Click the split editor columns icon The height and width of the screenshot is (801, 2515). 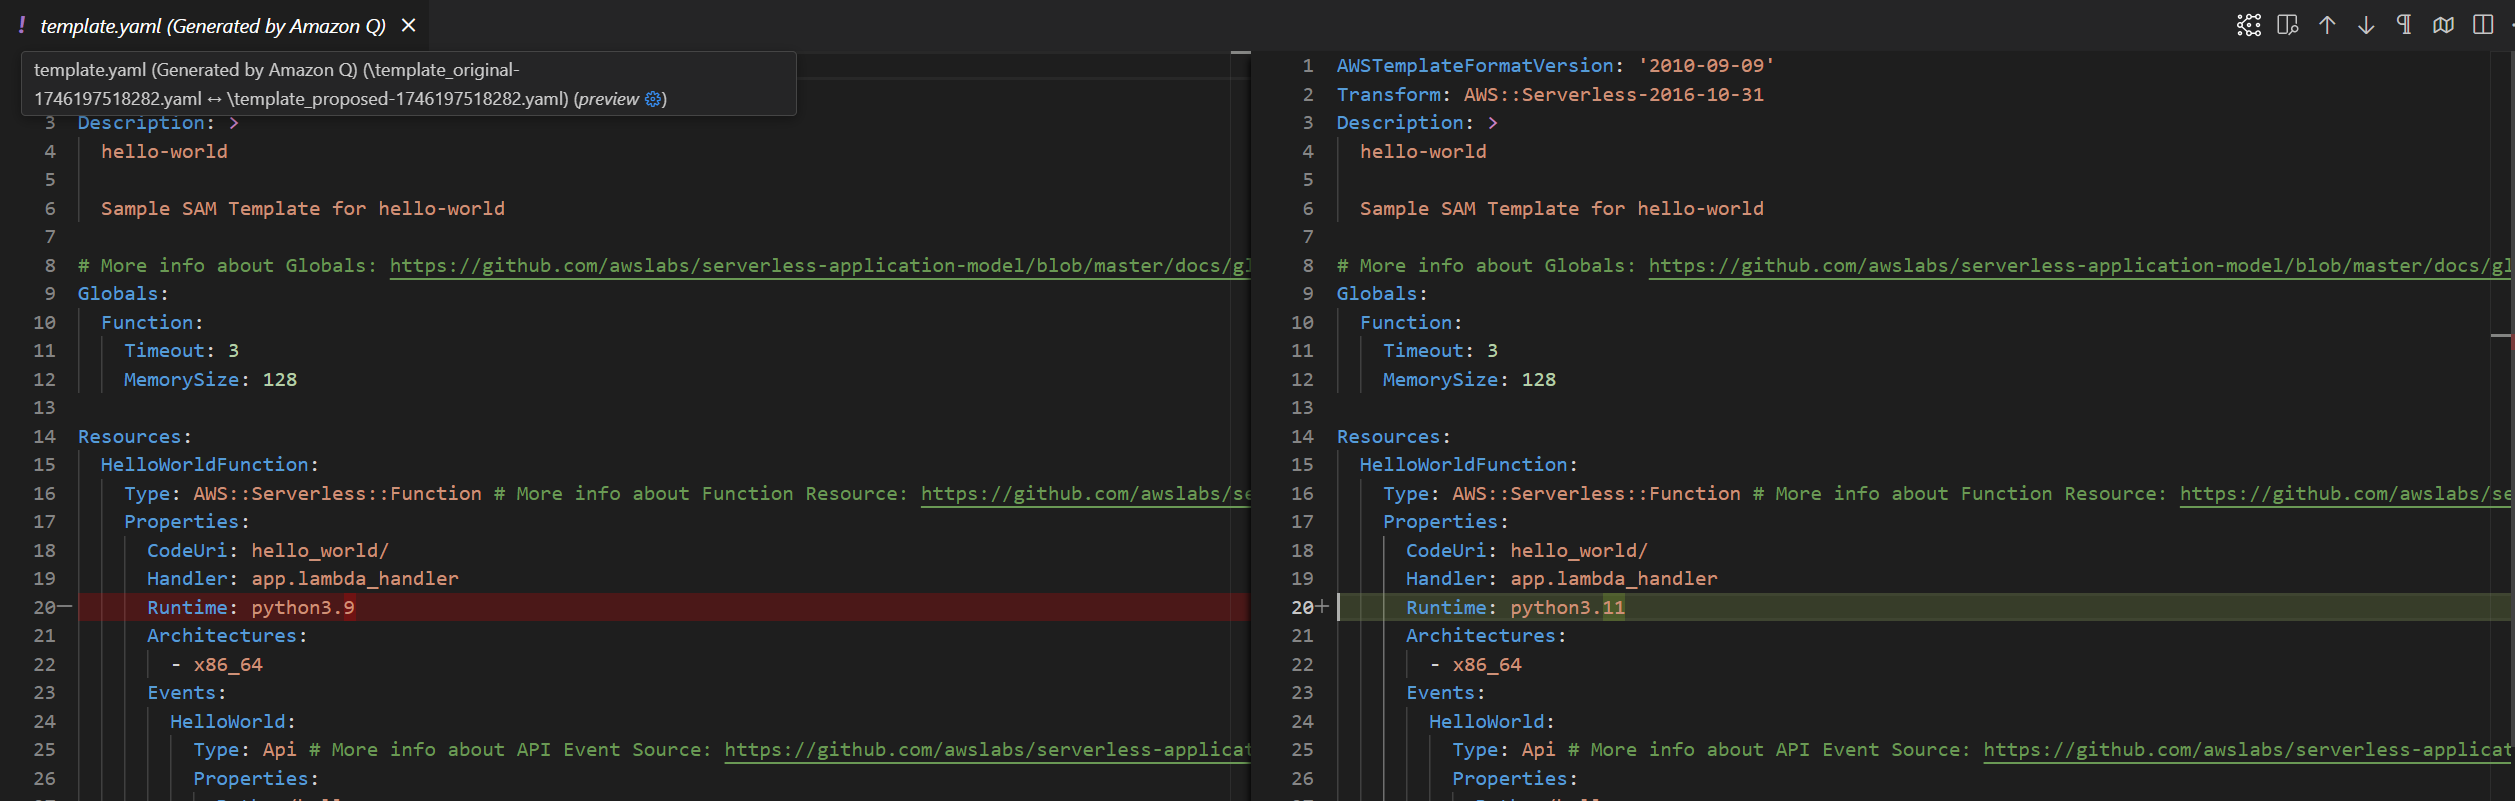coord(2483,25)
